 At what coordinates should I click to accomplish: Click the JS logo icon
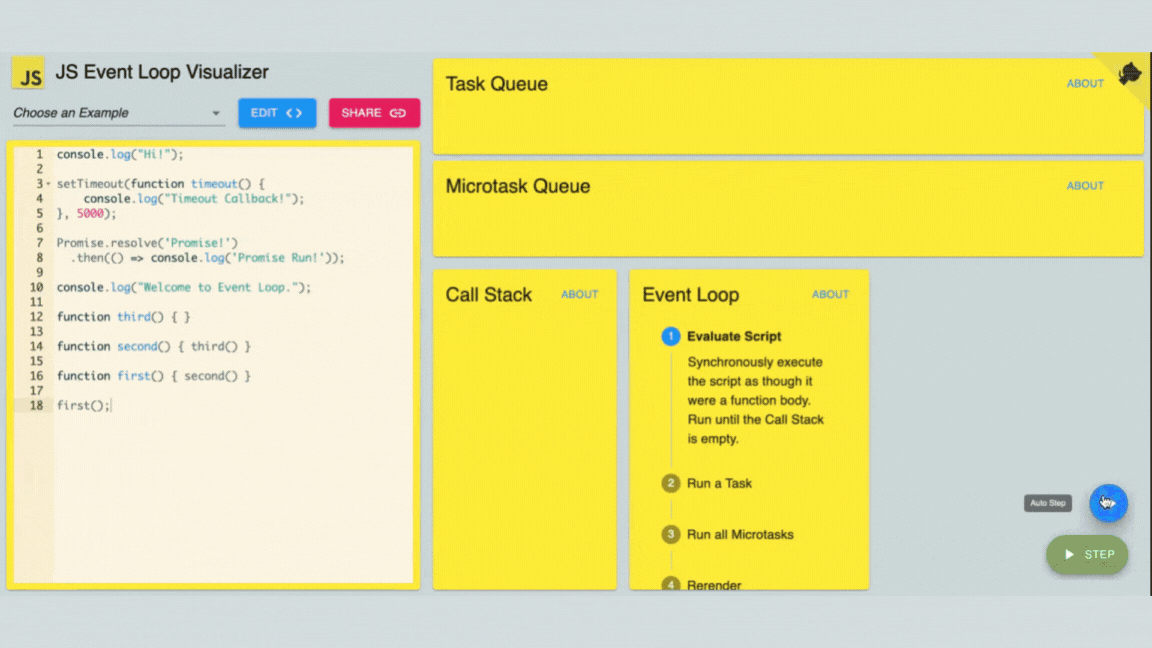click(28, 73)
